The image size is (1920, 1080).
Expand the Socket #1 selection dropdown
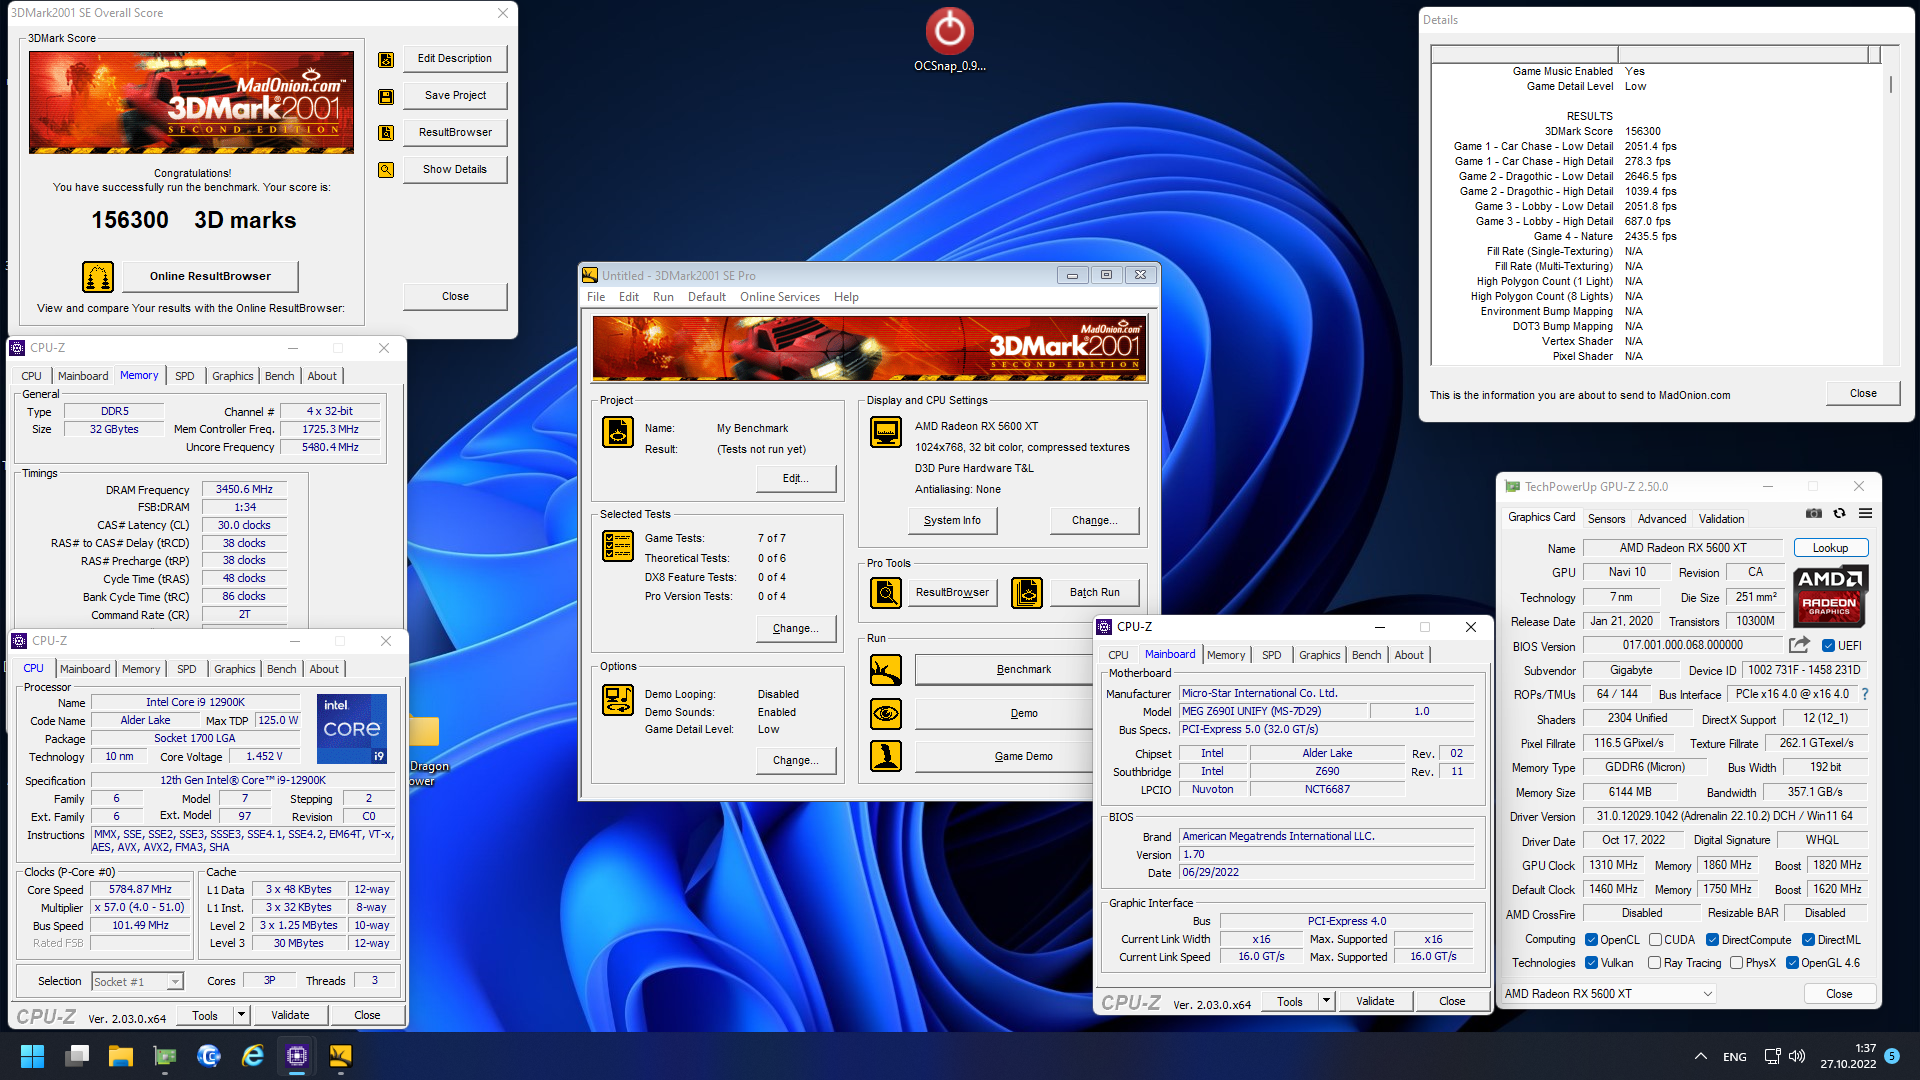(175, 982)
